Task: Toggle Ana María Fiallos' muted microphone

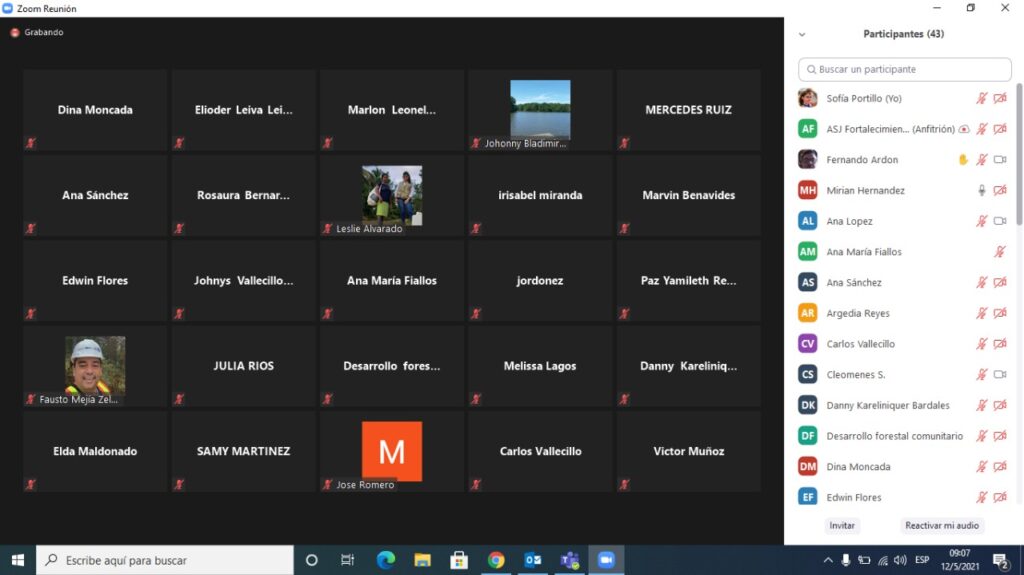Action: [x=999, y=252]
